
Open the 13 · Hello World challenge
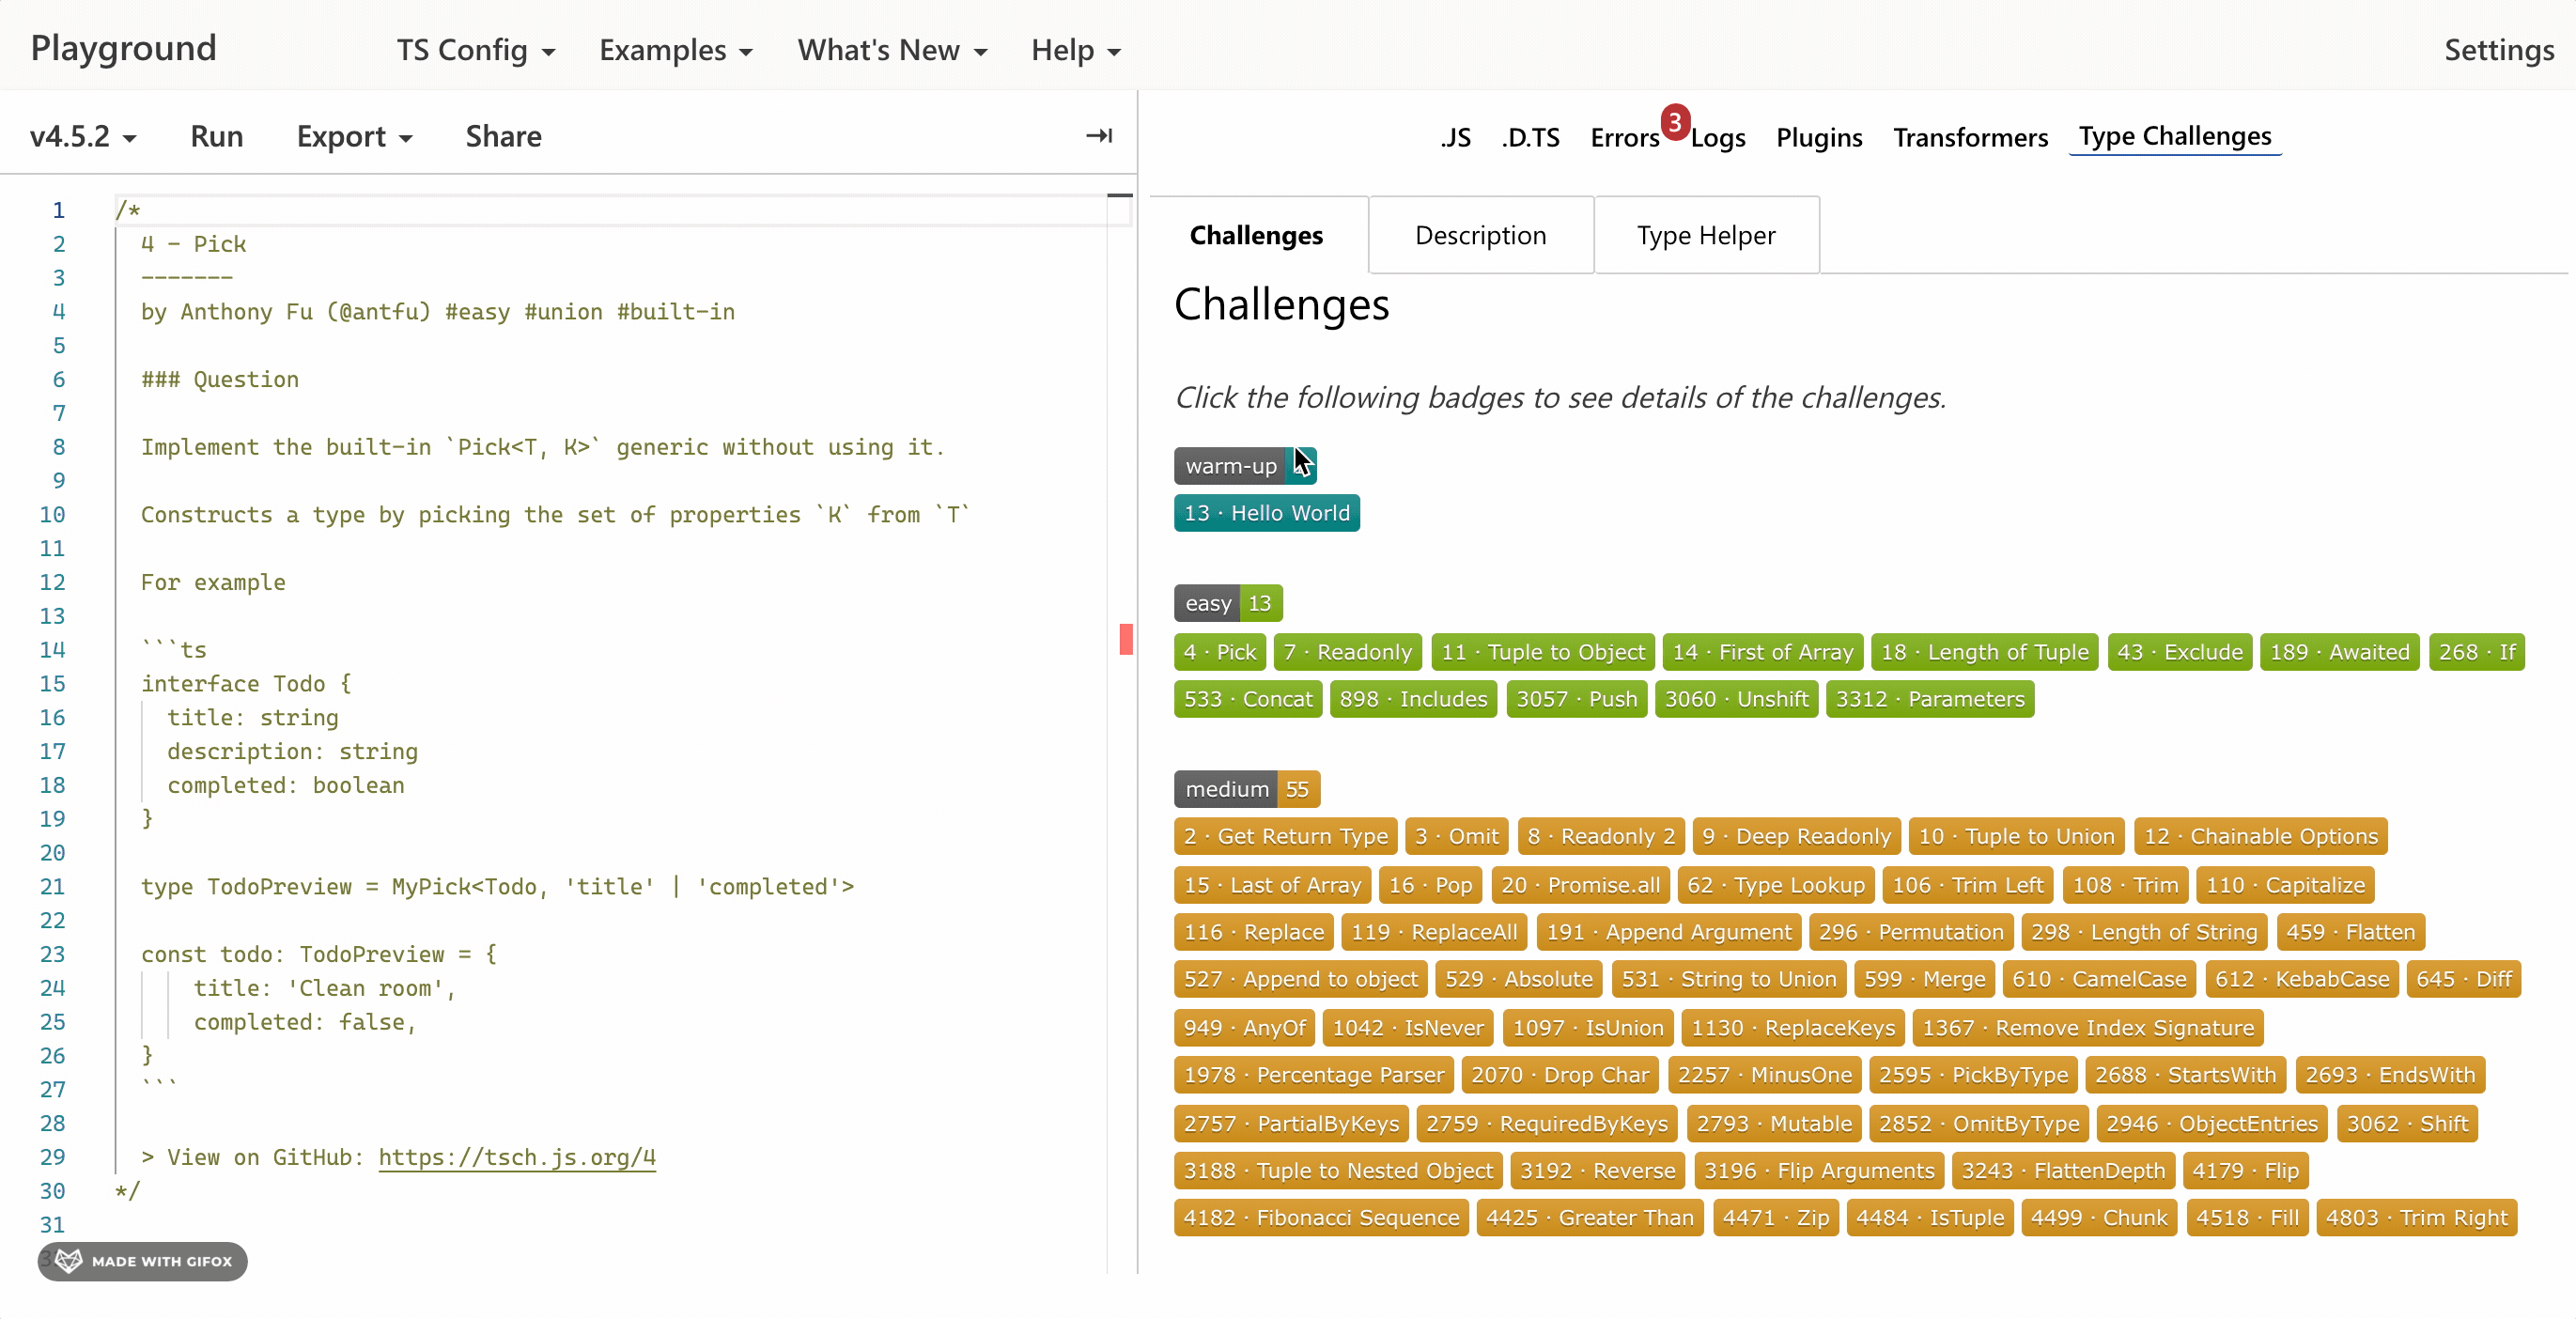[x=1266, y=513]
